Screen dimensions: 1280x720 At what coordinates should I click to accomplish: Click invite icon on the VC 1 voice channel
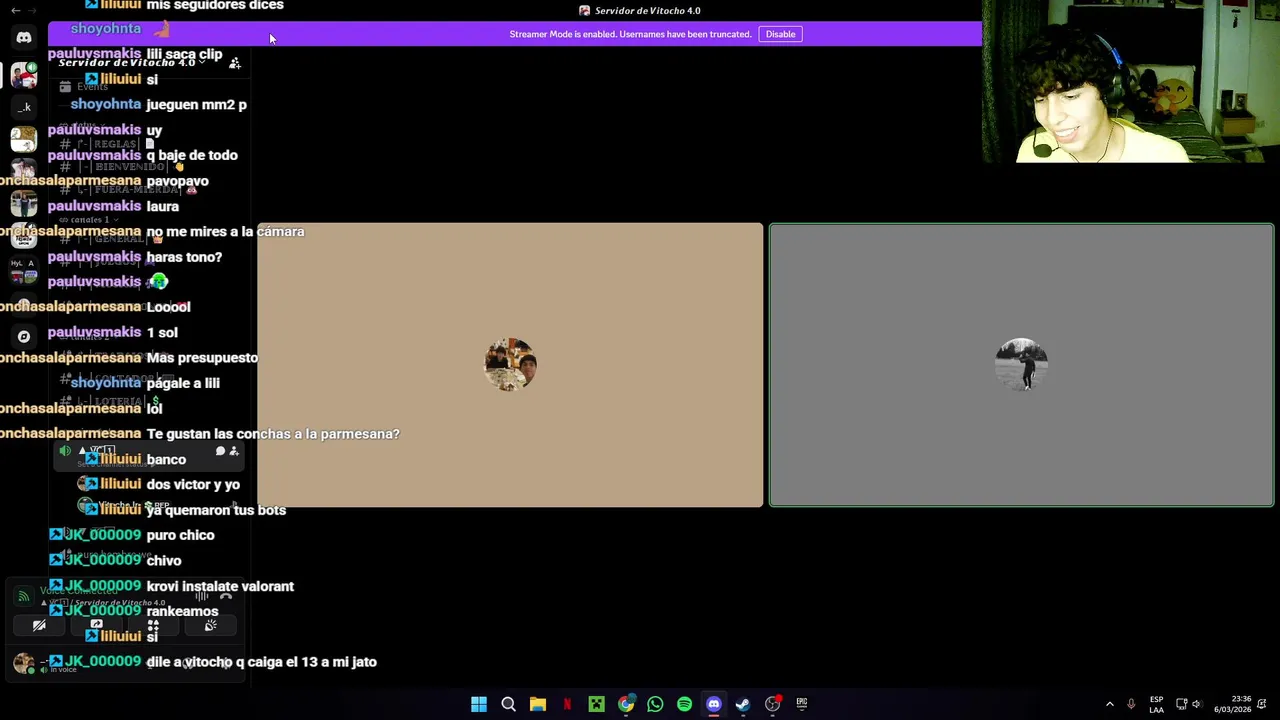click(x=234, y=452)
